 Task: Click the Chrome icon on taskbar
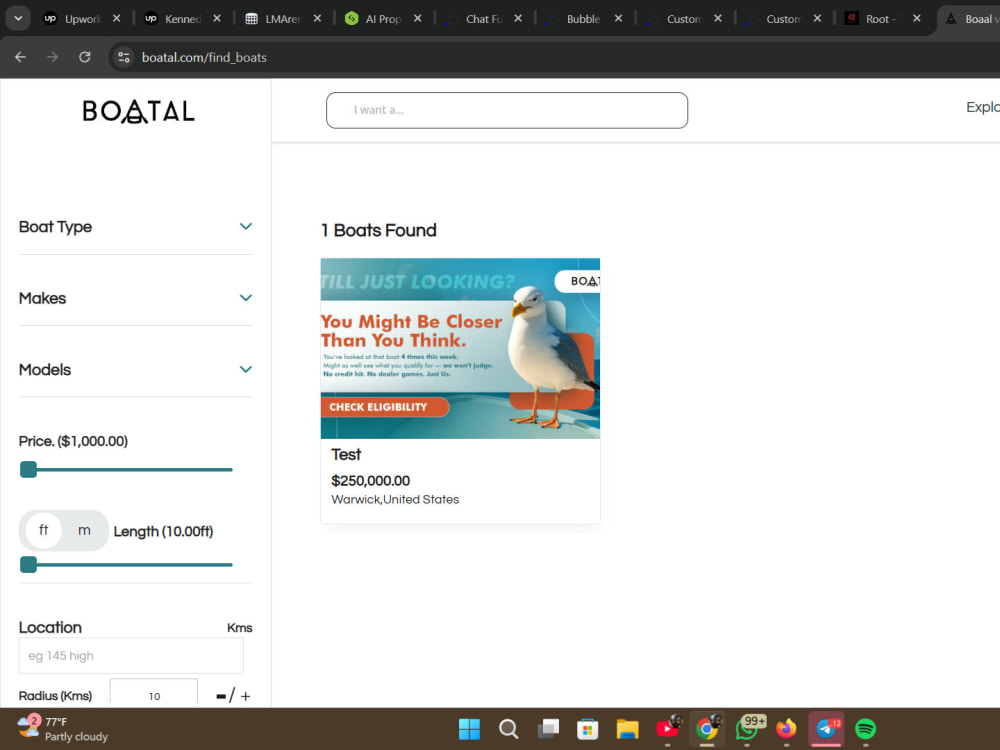coord(707,729)
